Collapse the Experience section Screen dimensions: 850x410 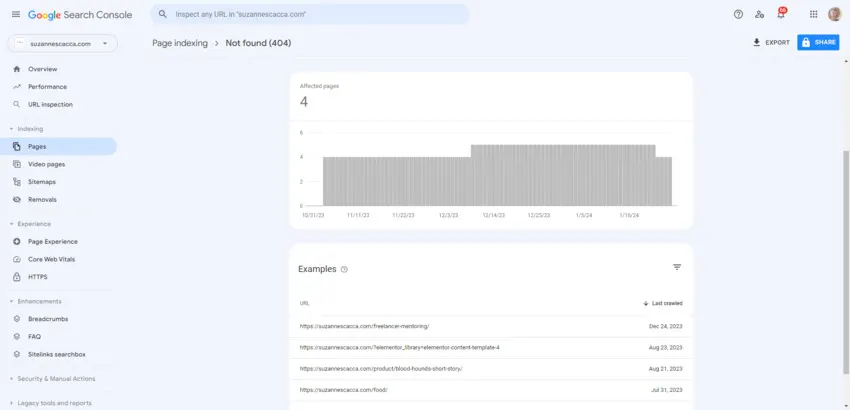coord(30,223)
